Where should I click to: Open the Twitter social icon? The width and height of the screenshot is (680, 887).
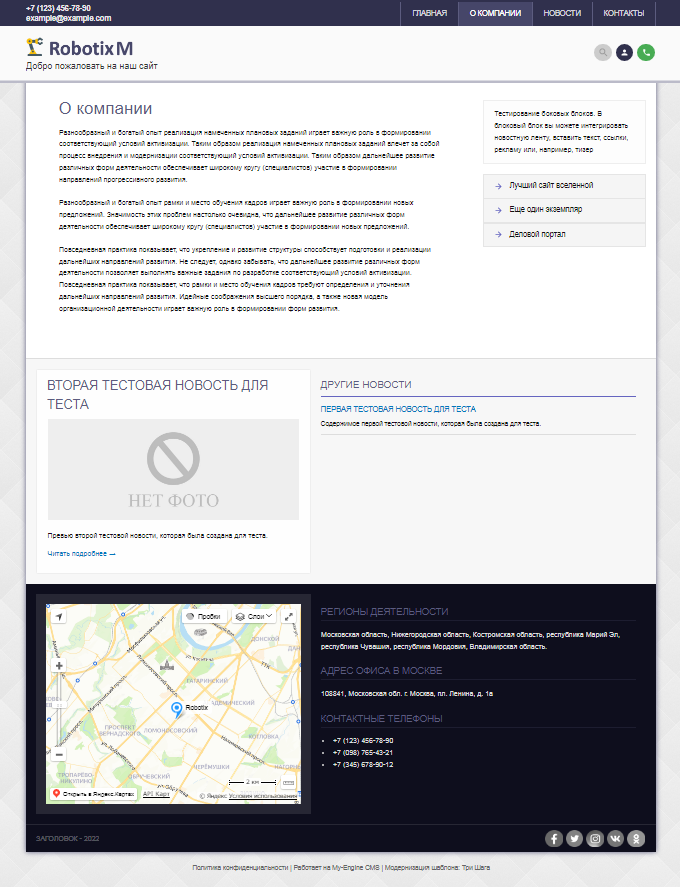click(x=574, y=838)
